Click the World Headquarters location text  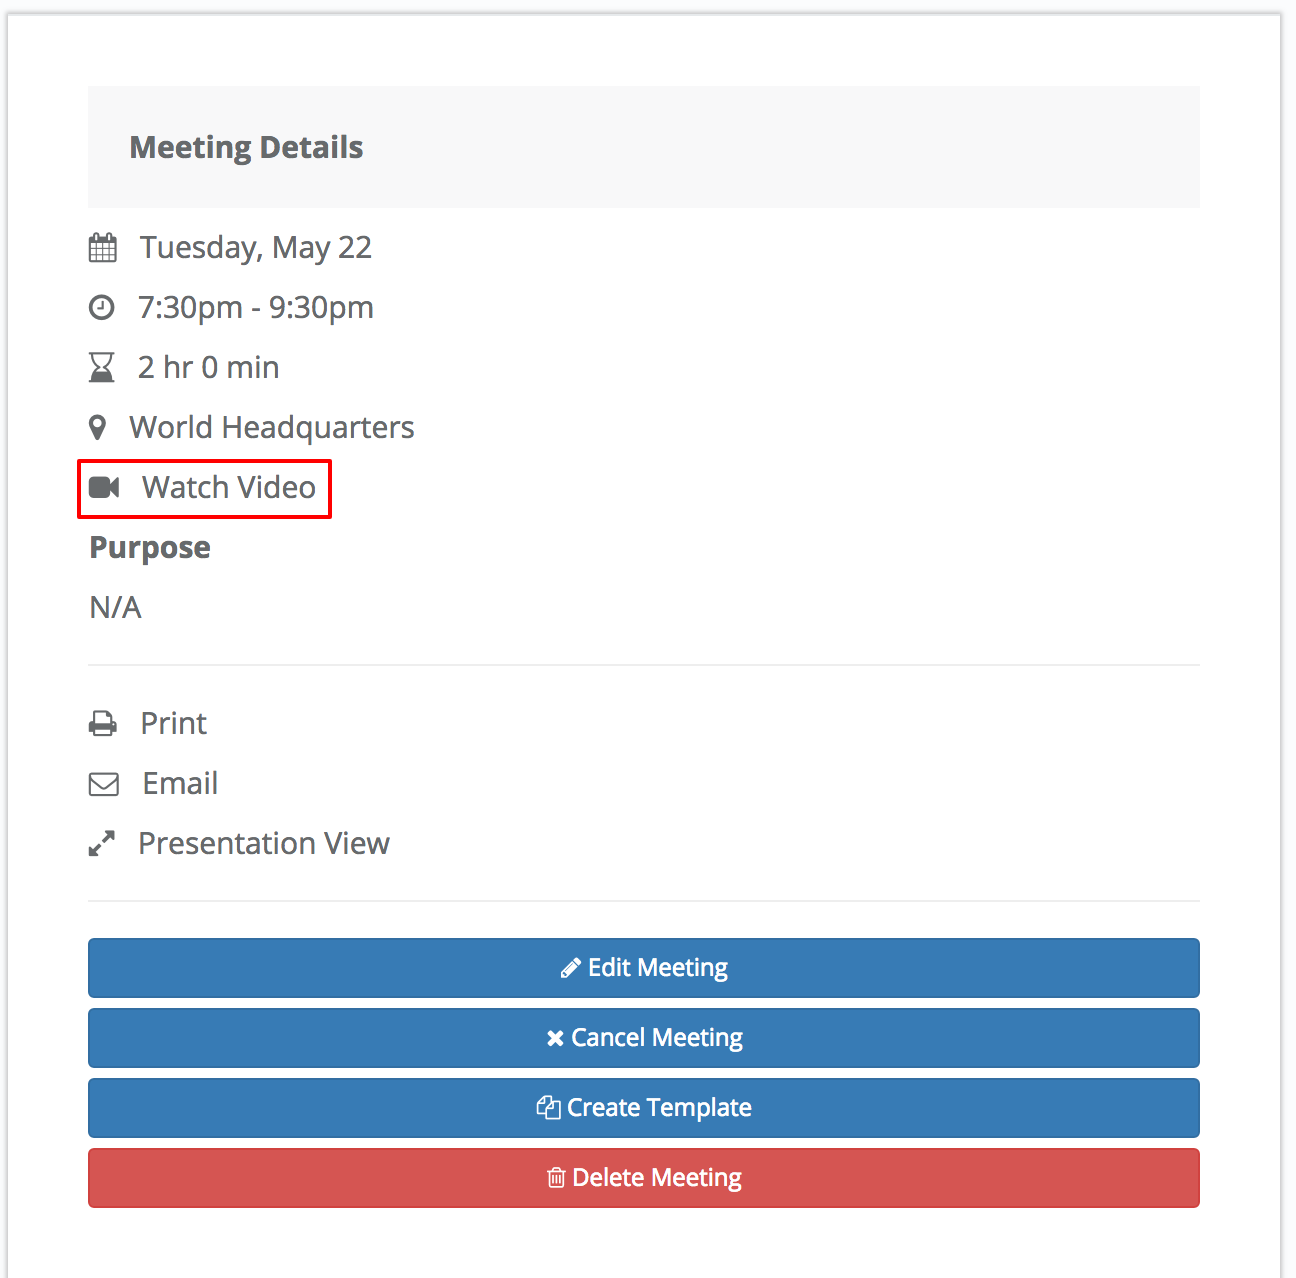tap(272, 427)
